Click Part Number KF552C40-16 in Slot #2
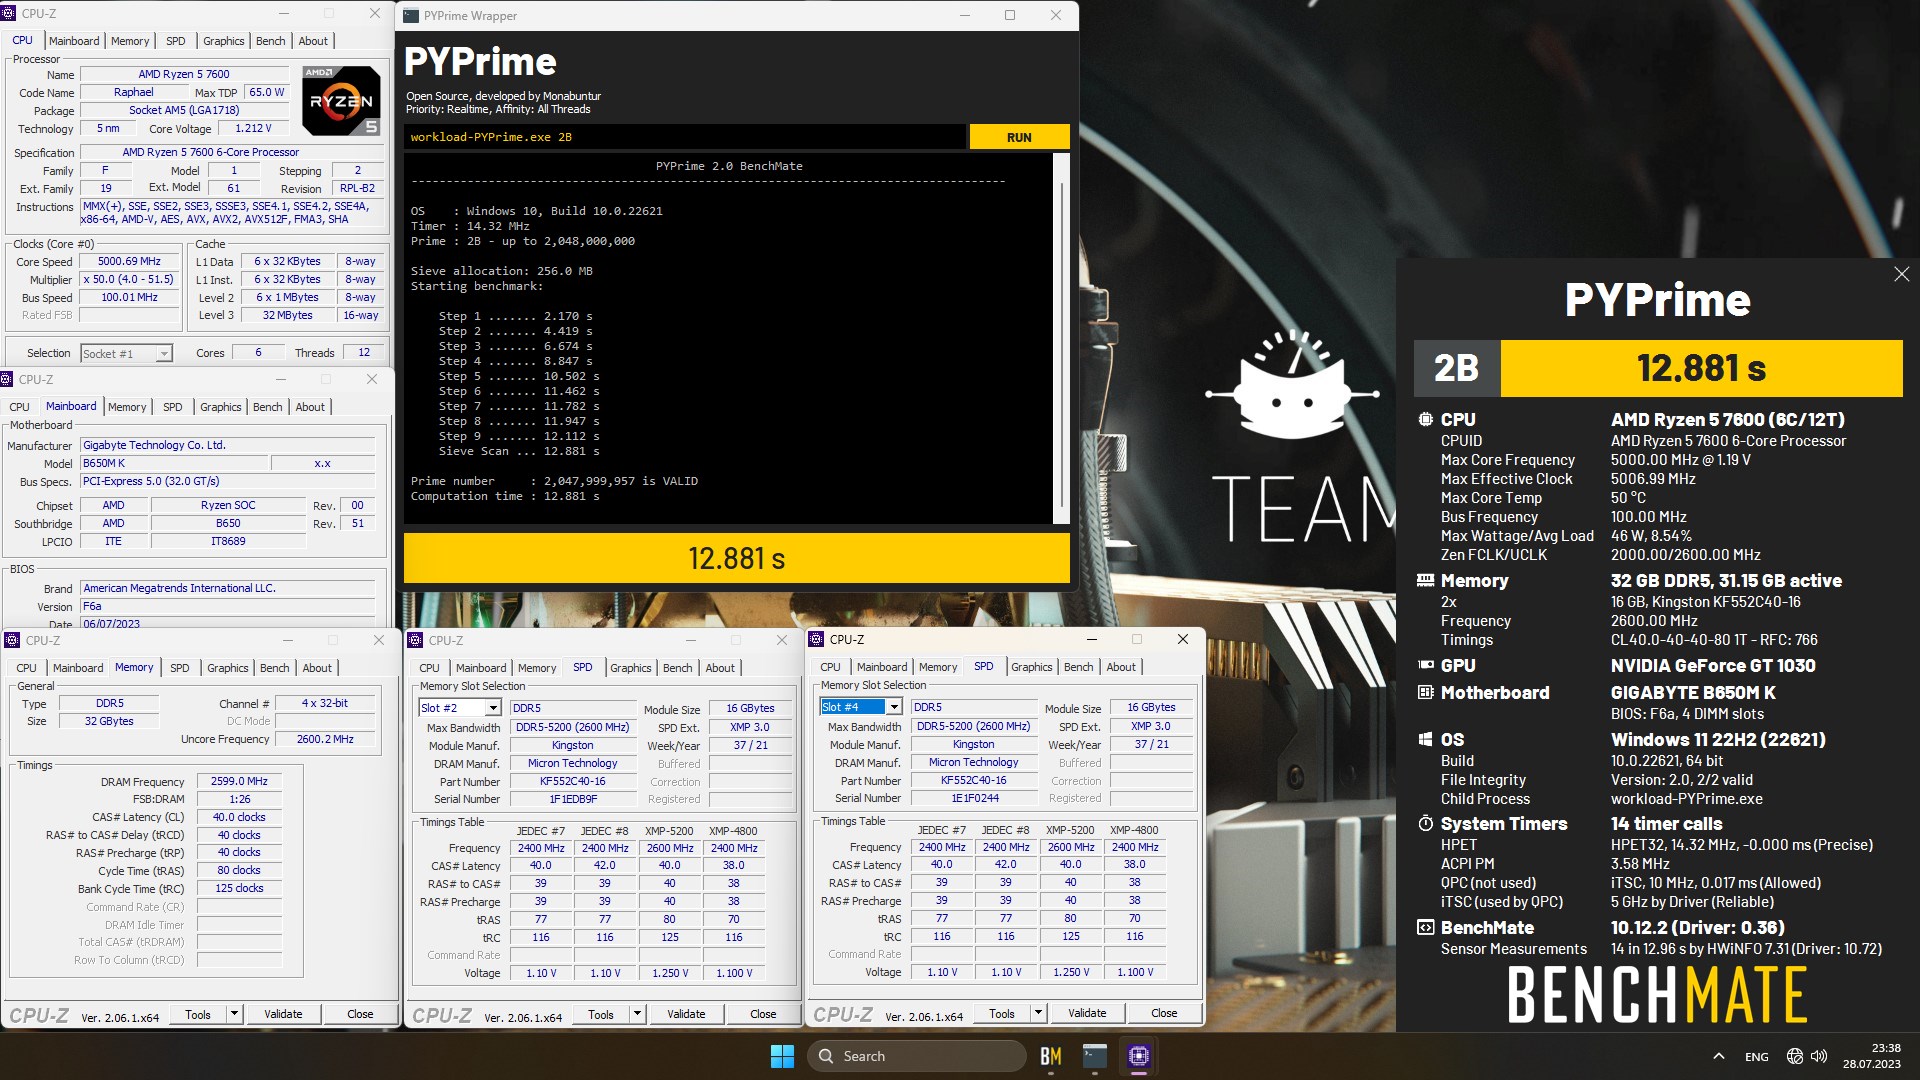This screenshot has height=1080, width=1920. 572,781
